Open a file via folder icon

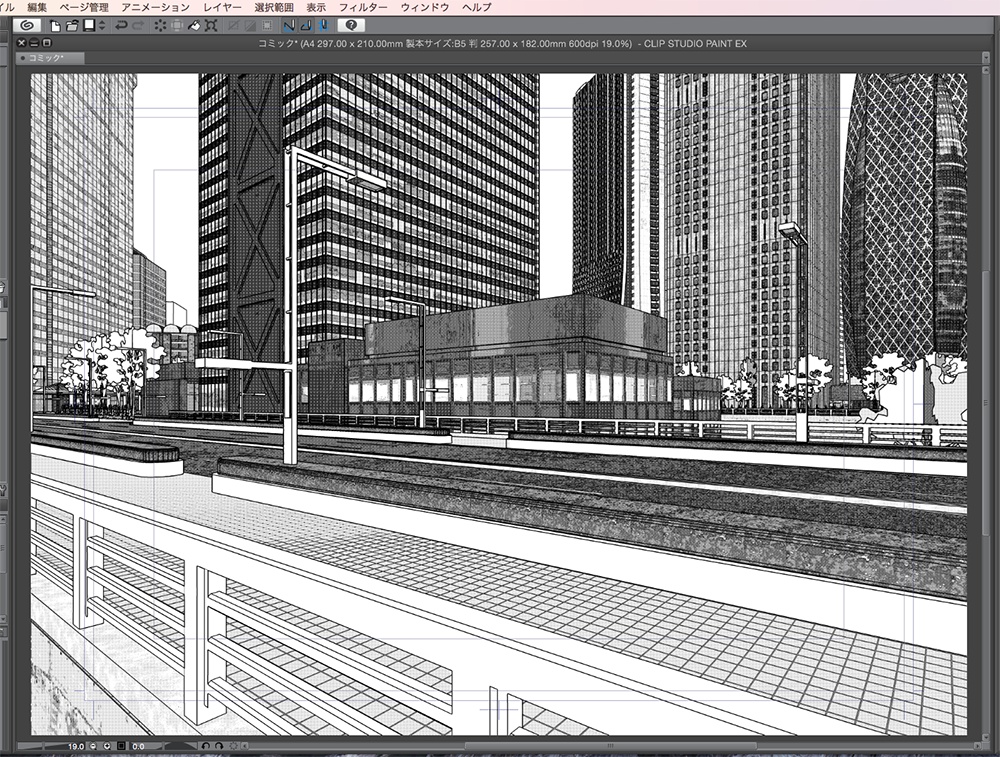click(72, 26)
